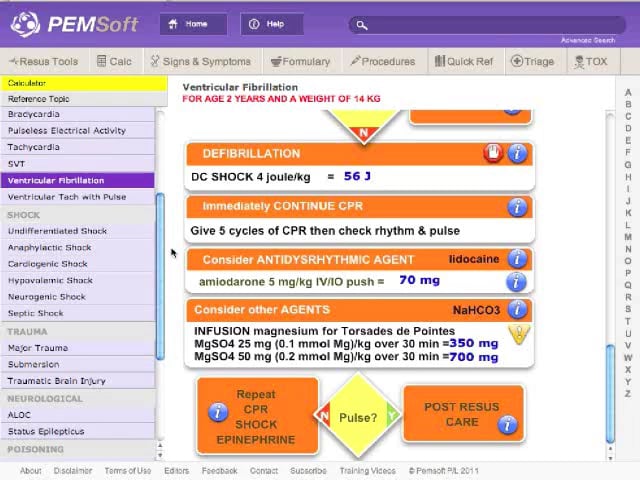Select Septic Shock

[78, 313]
